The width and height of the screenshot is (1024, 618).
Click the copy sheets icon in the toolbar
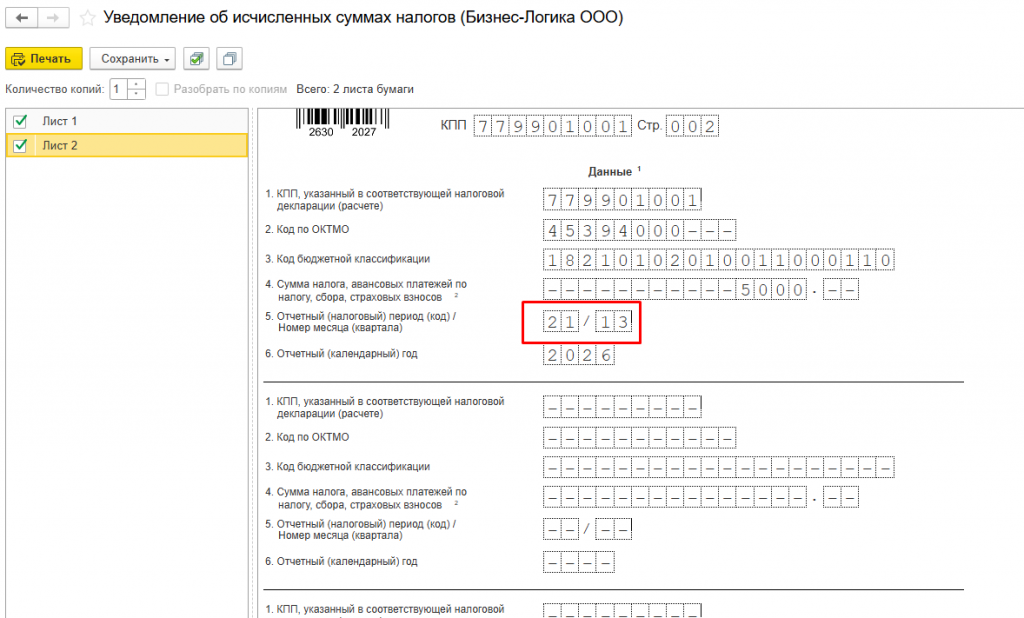click(x=229, y=59)
